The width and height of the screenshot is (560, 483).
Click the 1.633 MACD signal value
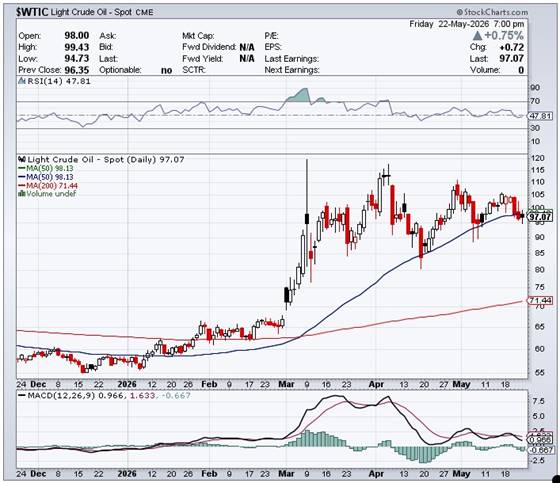(x=143, y=395)
